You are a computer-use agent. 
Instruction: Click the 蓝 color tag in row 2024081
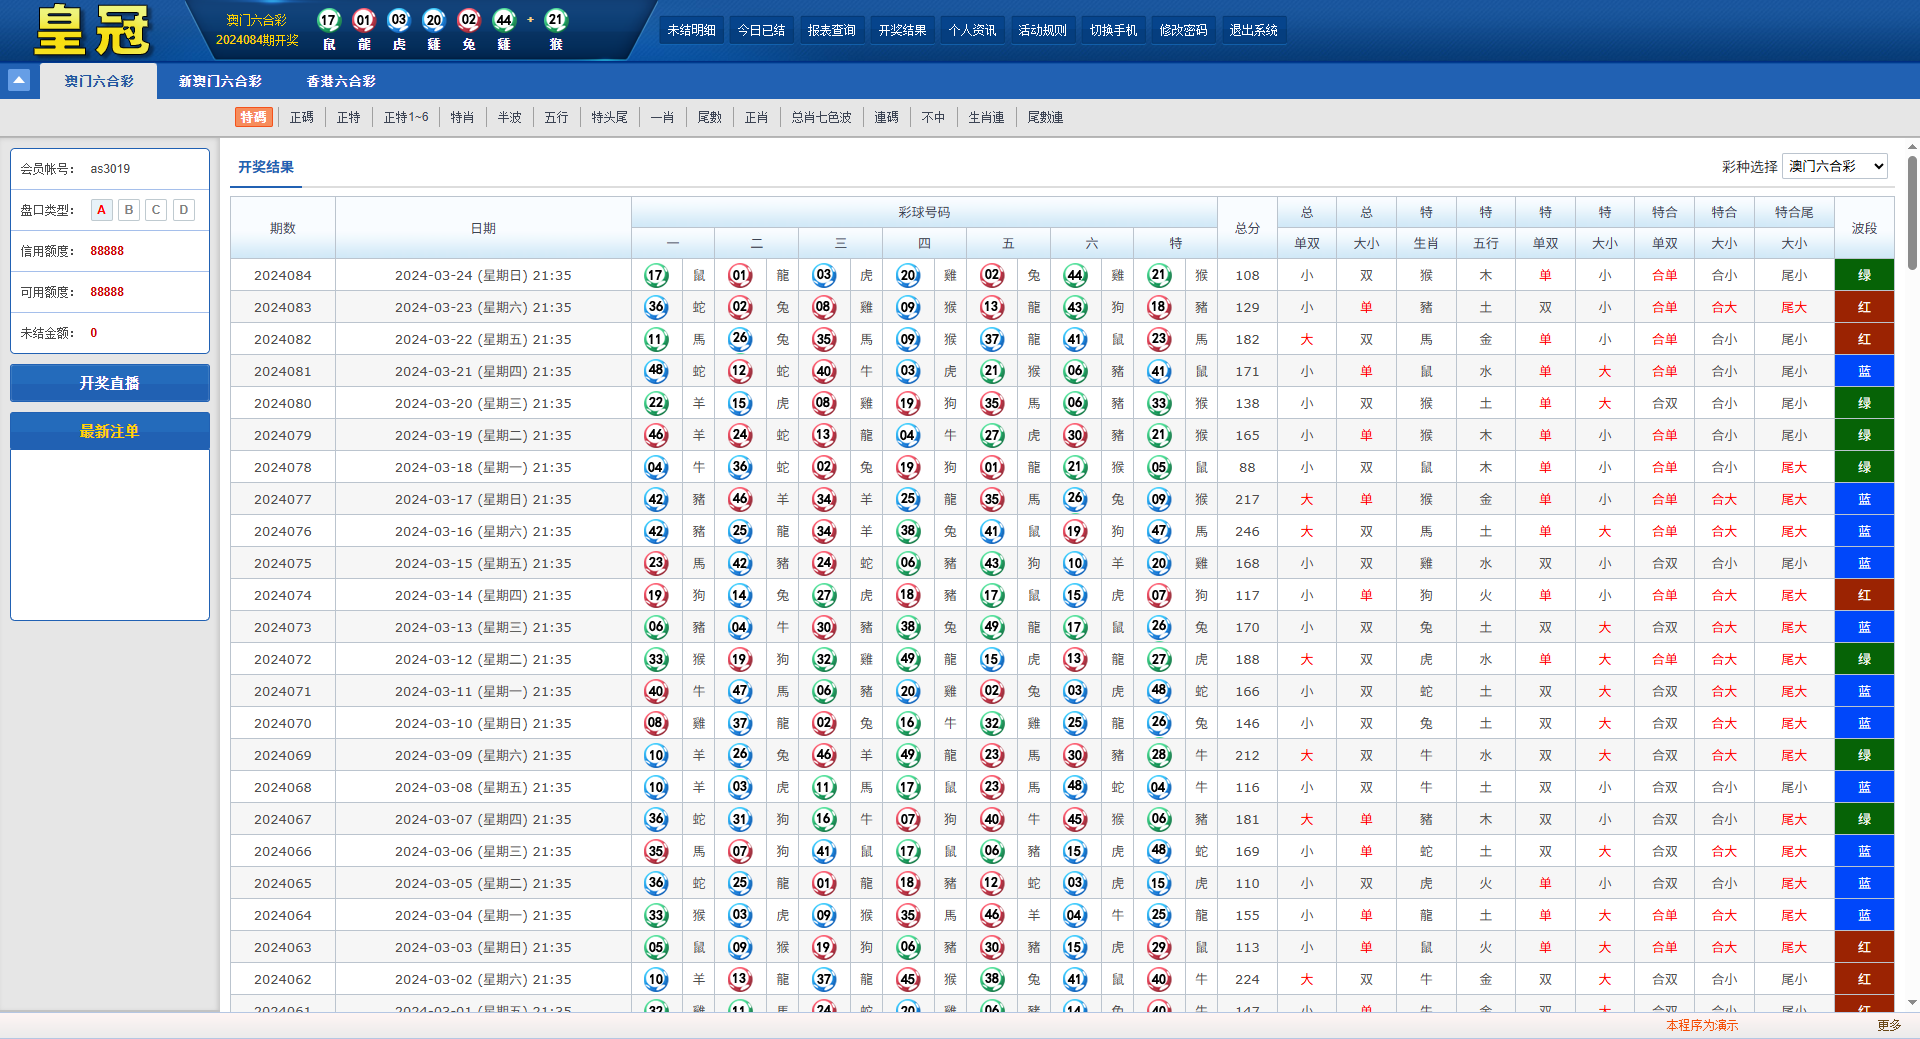pyautogui.click(x=1863, y=371)
